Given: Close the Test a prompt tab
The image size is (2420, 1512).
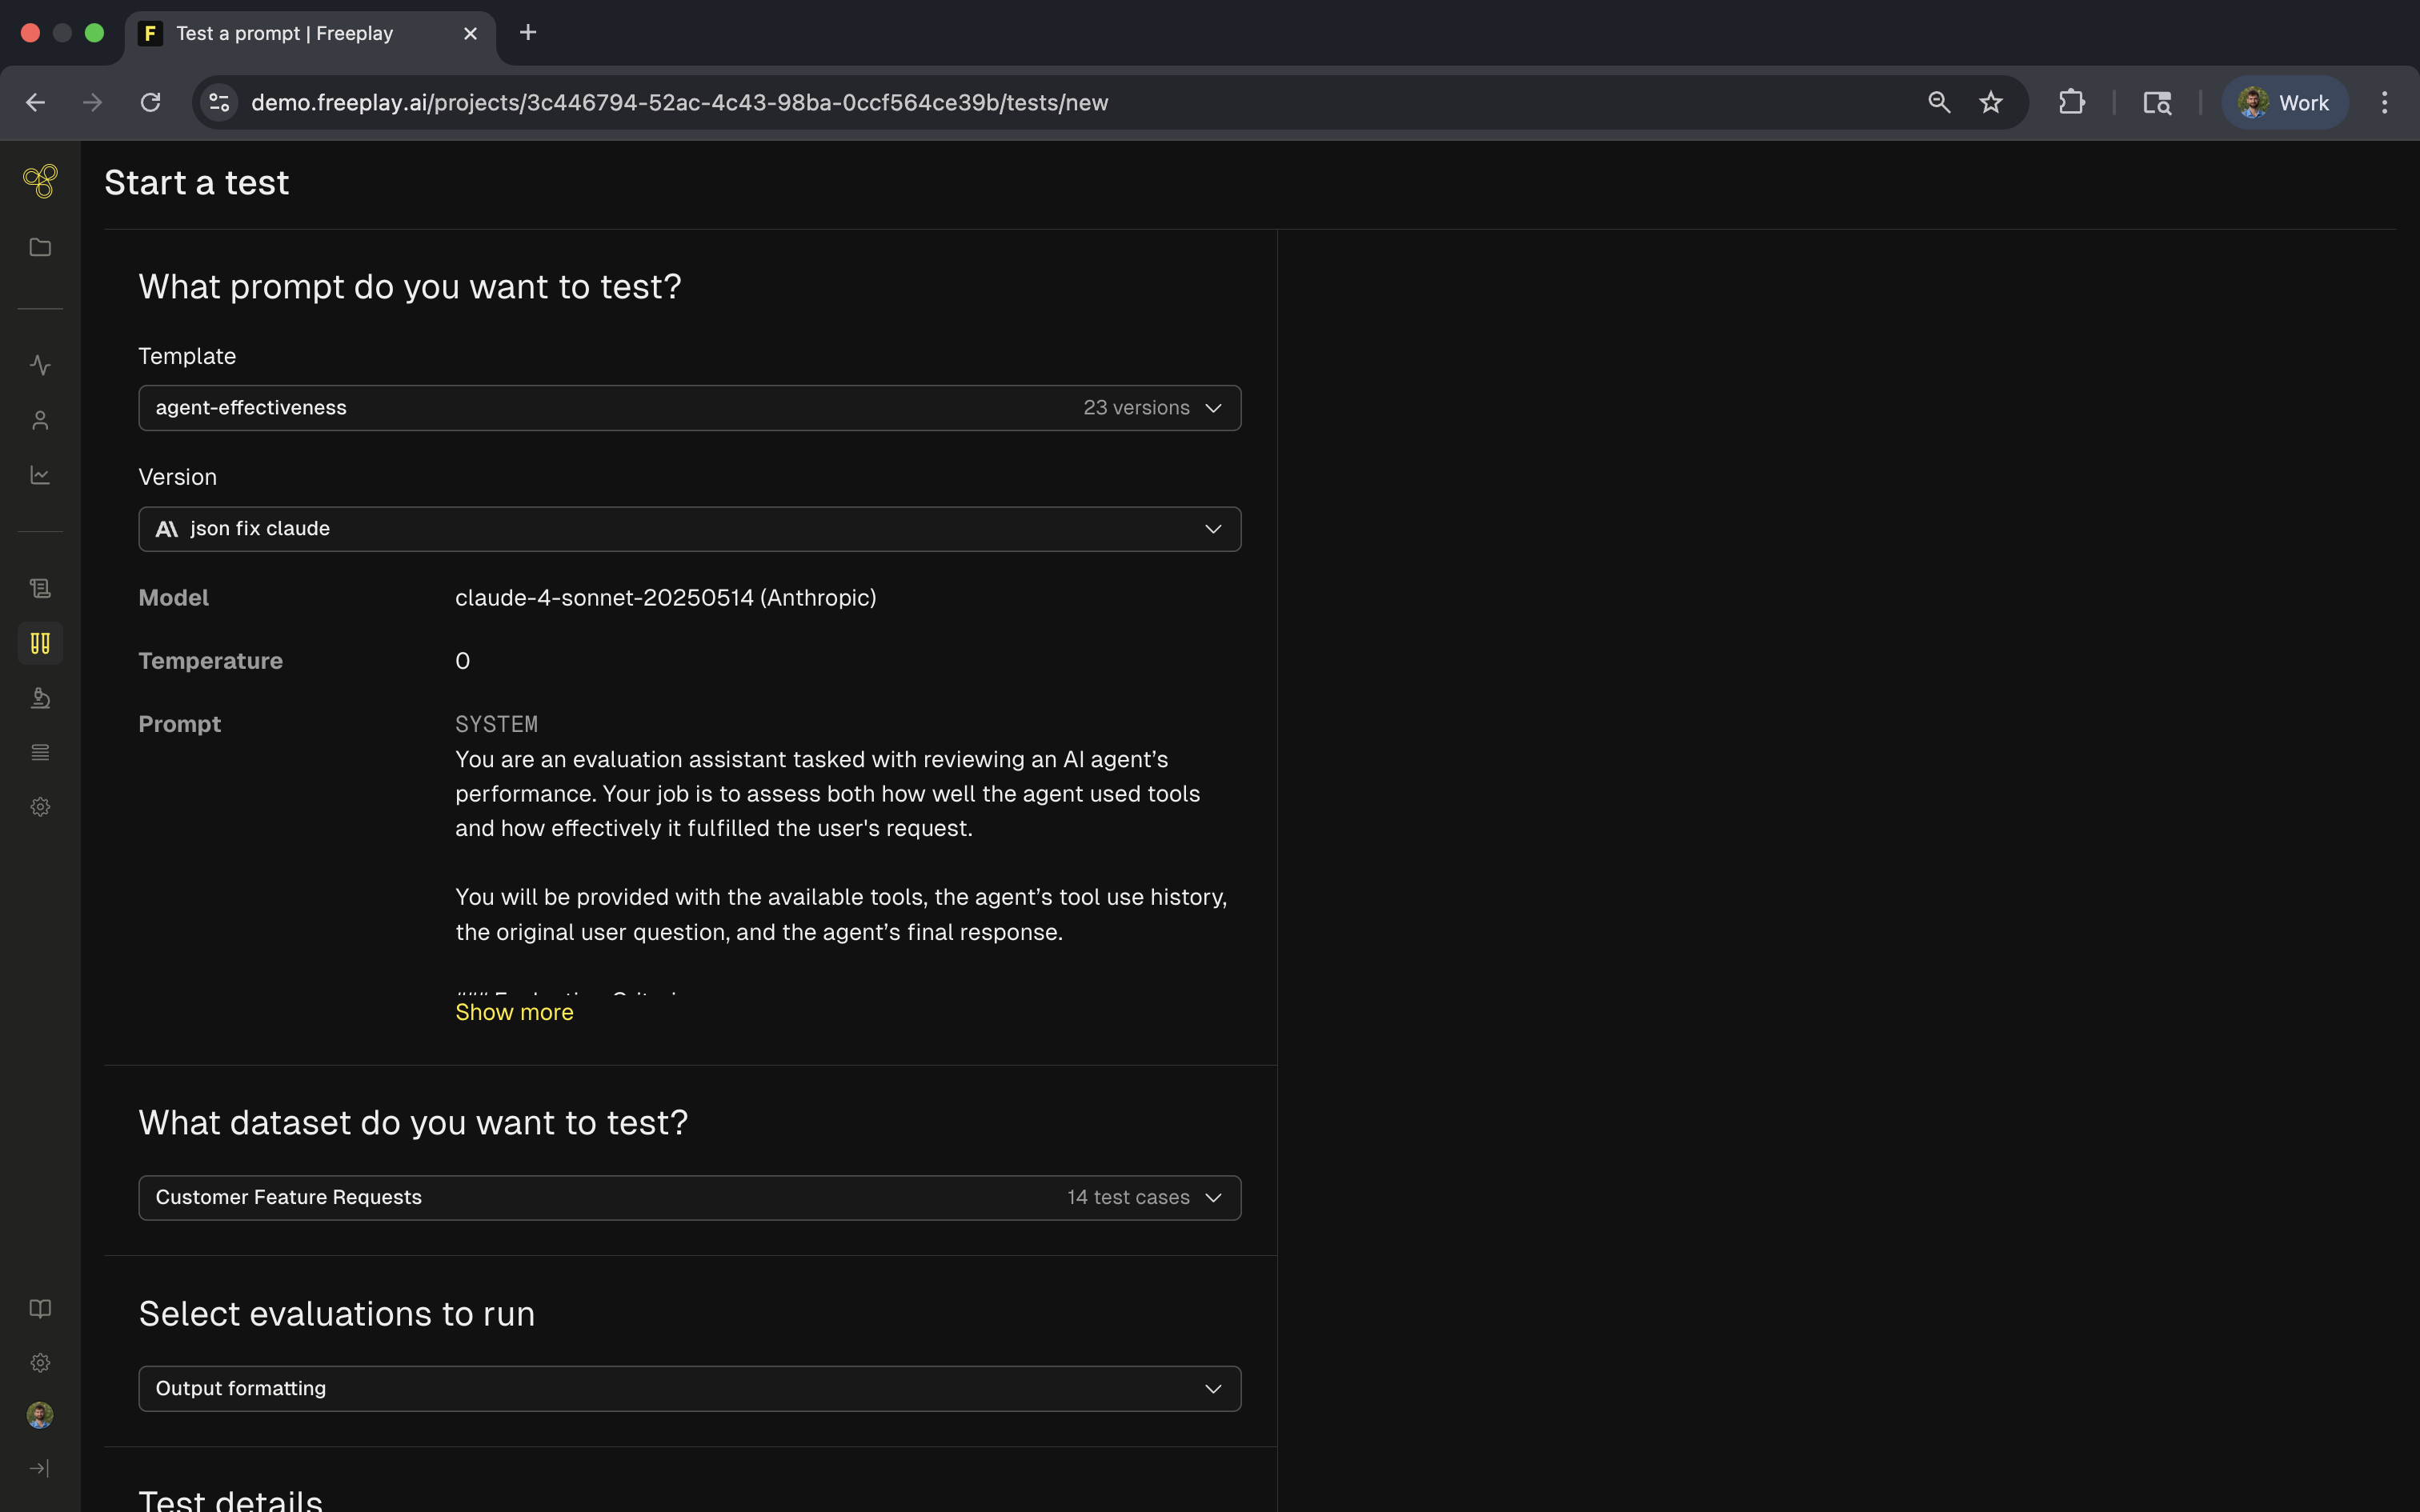Looking at the screenshot, I should (x=470, y=33).
